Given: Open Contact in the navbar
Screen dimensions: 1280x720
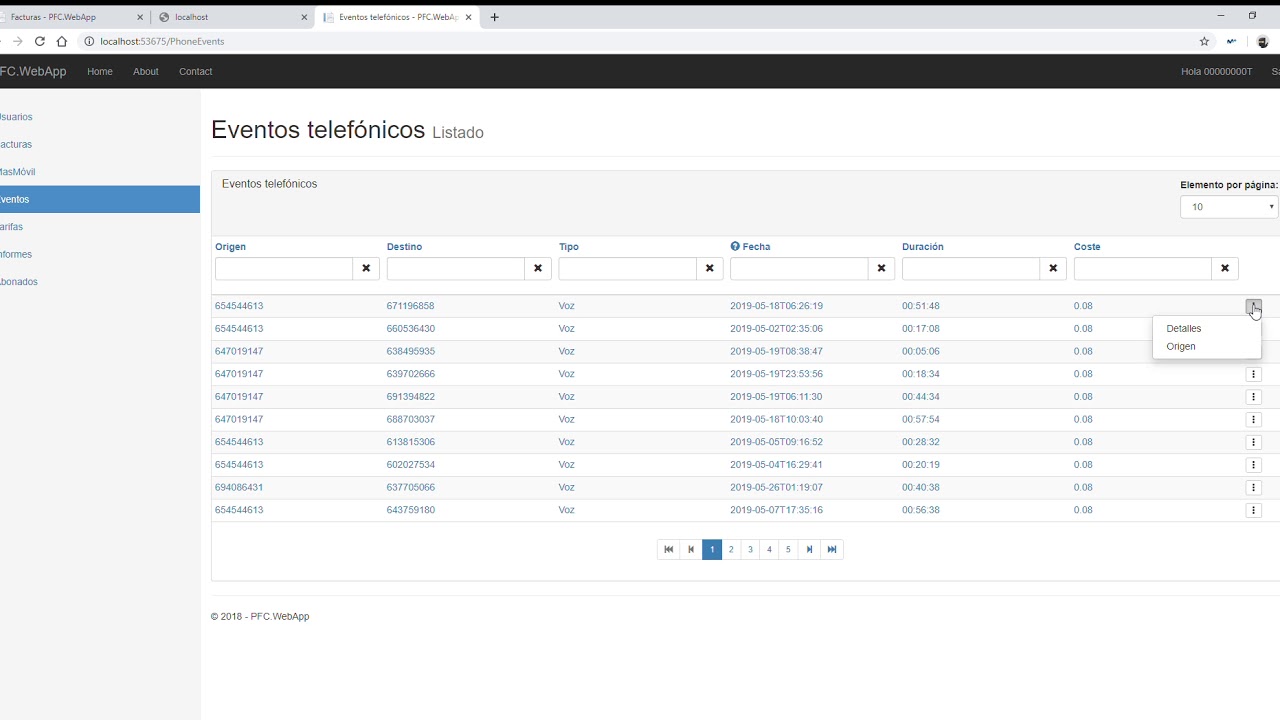Looking at the screenshot, I should click(195, 71).
